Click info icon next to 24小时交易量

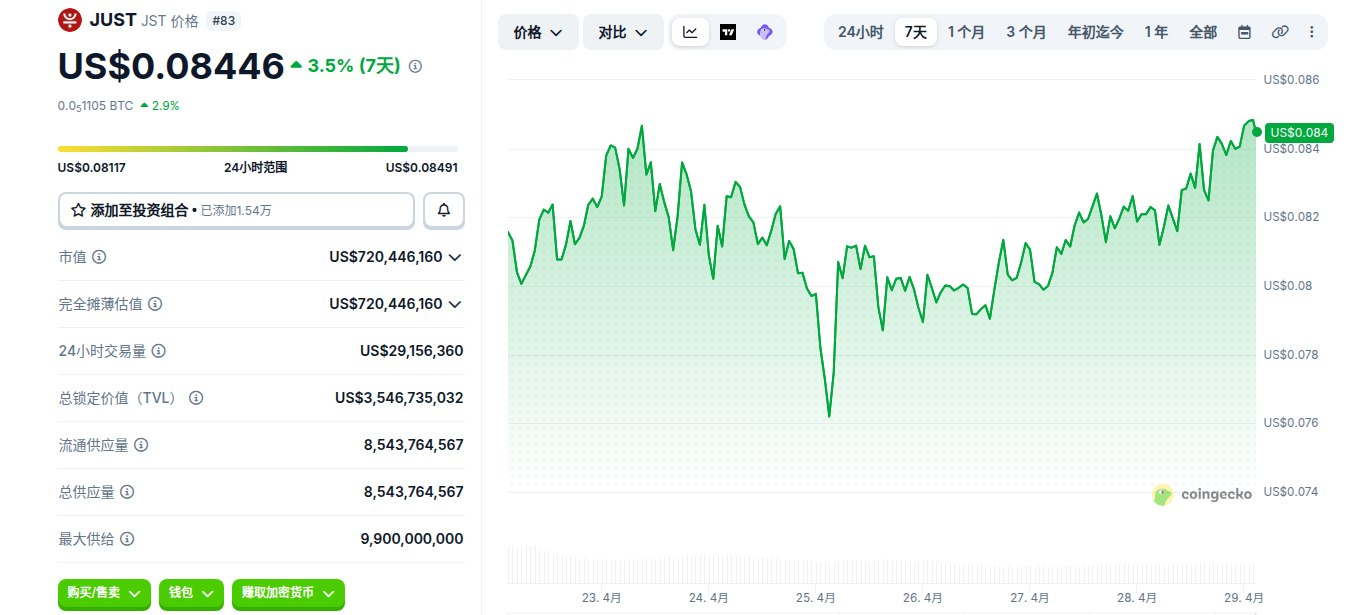tap(158, 351)
